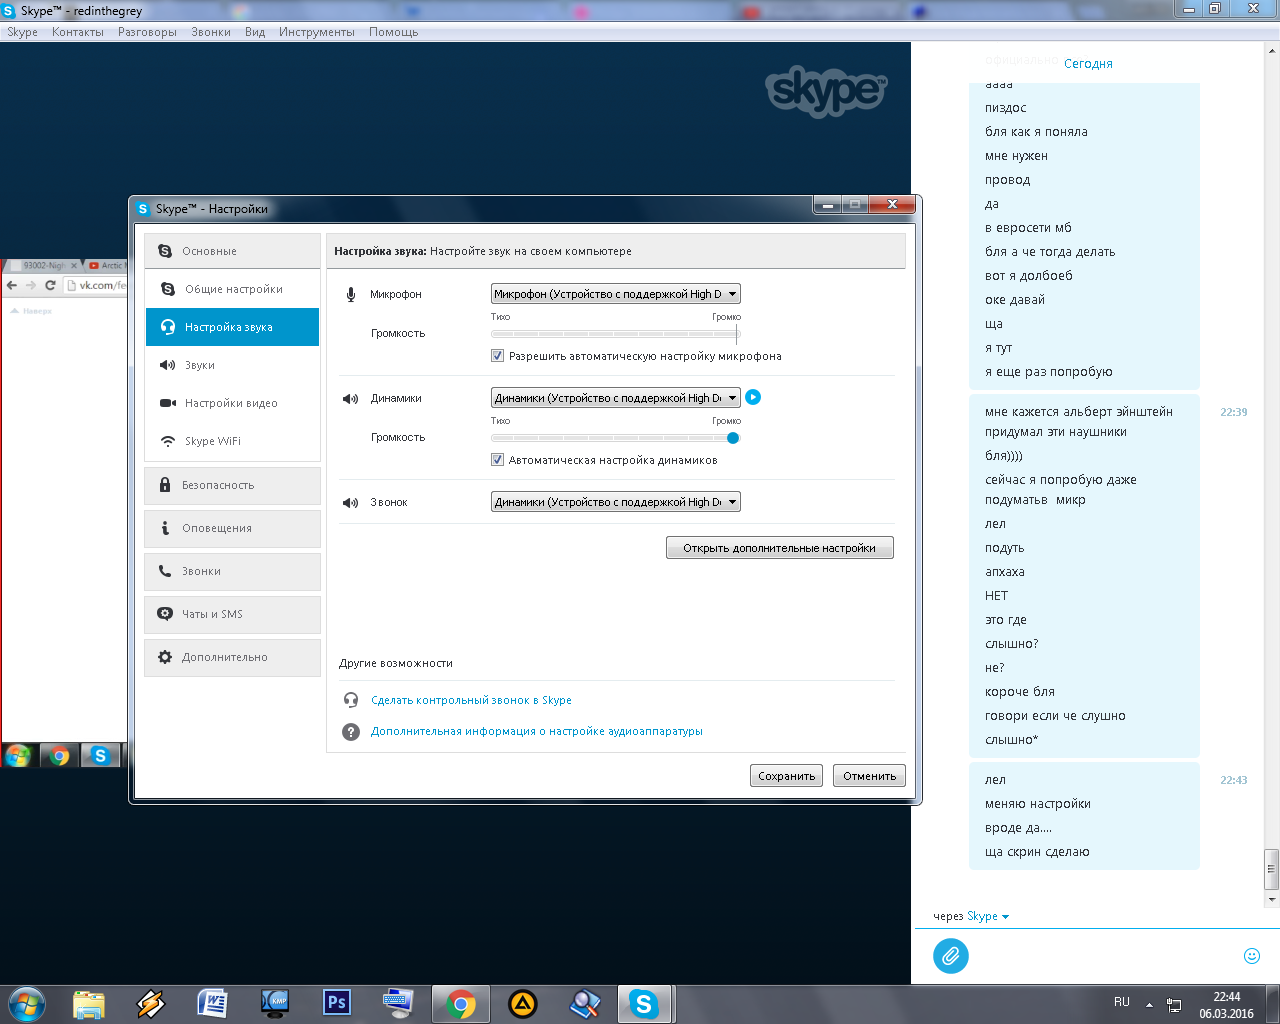Open Windows Explorer from taskbar
The width and height of the screenshot is (1280, 1024).
point(89,1003)
